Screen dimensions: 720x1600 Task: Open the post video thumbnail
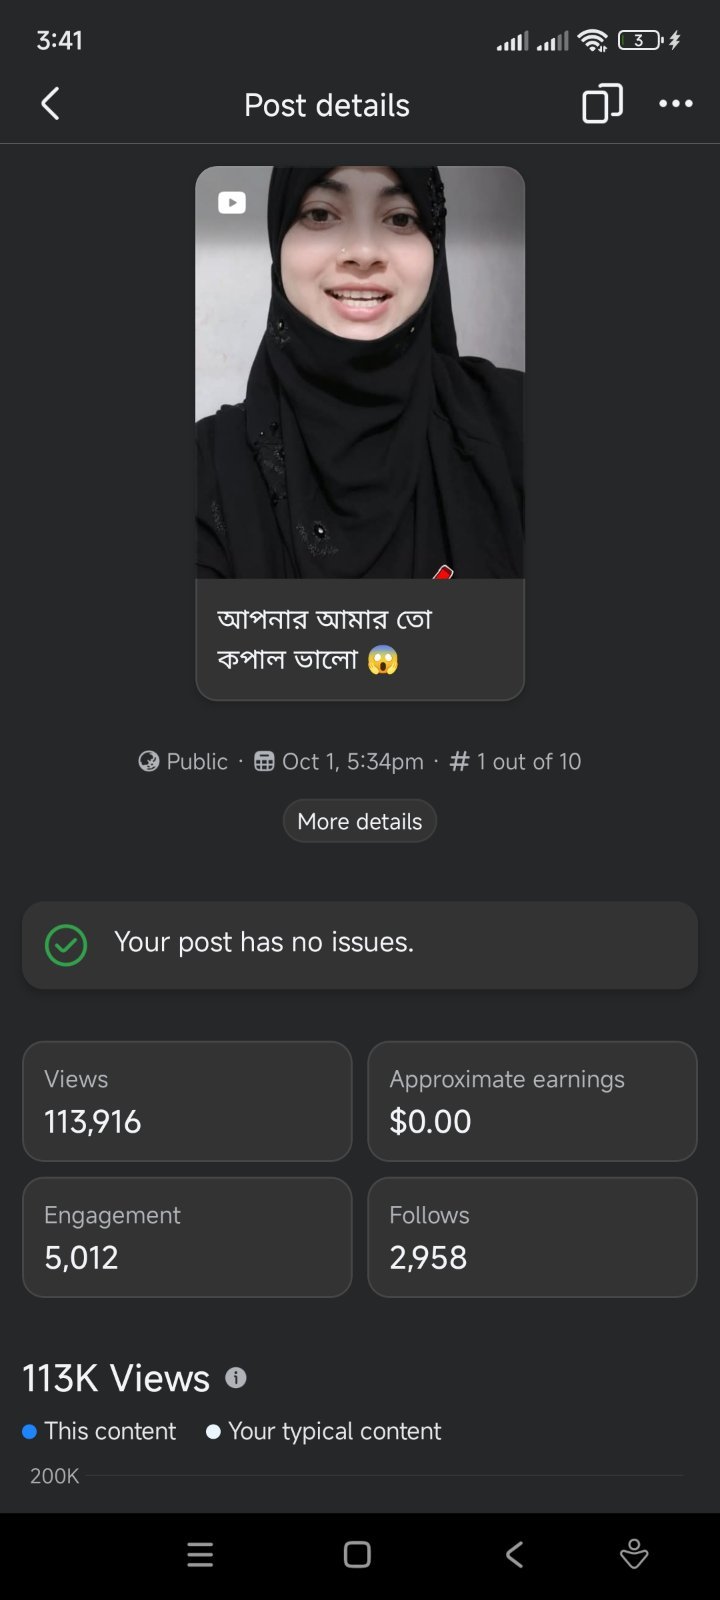pos(360,373)
